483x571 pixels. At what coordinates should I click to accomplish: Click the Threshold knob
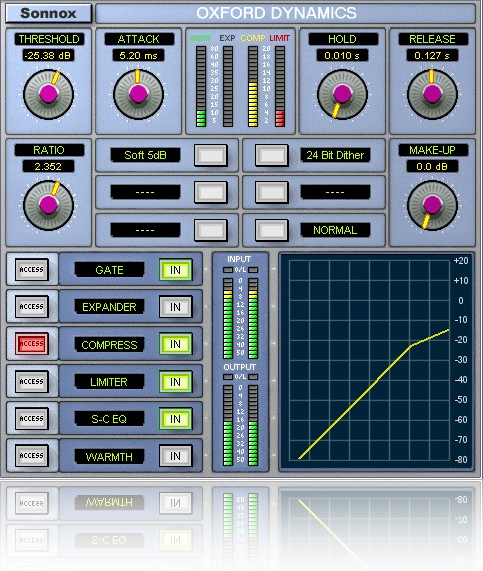48,94
